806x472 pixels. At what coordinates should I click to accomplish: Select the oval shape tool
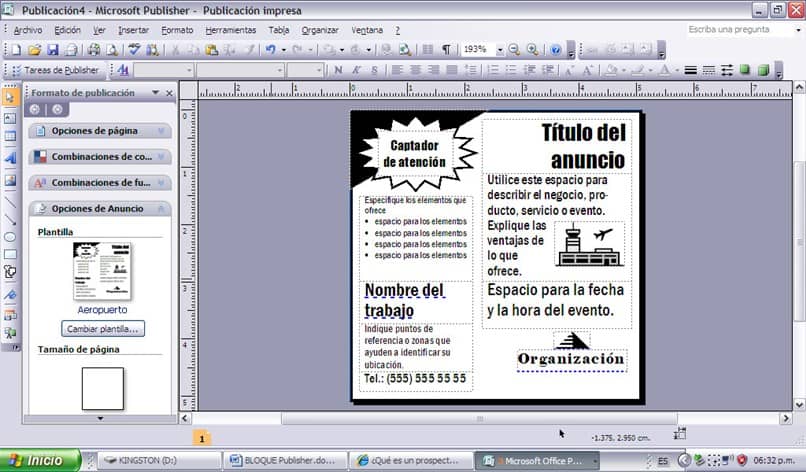click(10, 237)
